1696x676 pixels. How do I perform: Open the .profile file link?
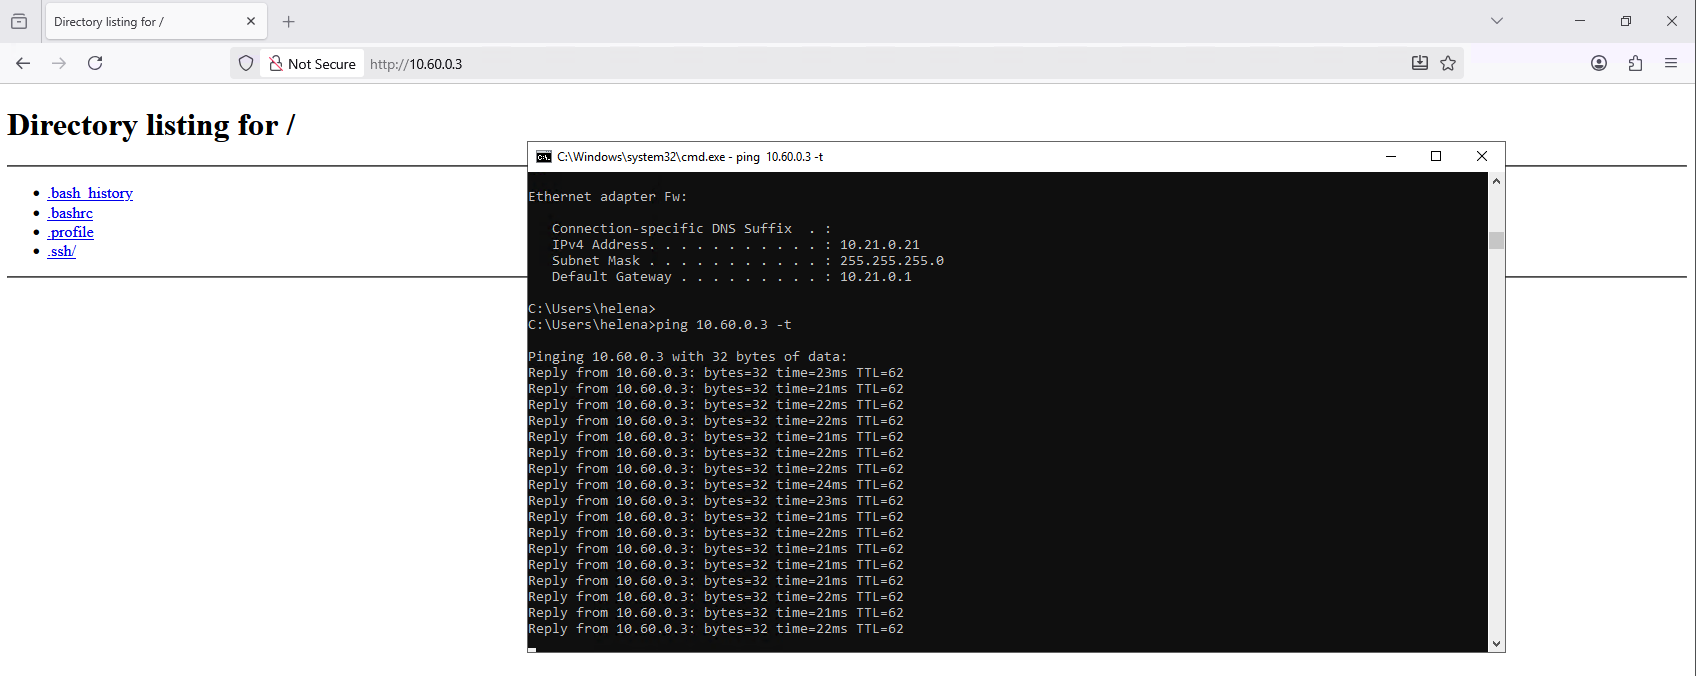(71, 232)
